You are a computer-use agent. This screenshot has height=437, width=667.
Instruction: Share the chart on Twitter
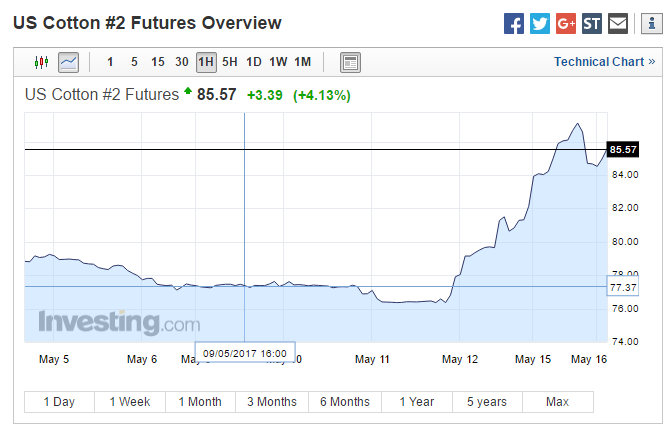[540, 23]
